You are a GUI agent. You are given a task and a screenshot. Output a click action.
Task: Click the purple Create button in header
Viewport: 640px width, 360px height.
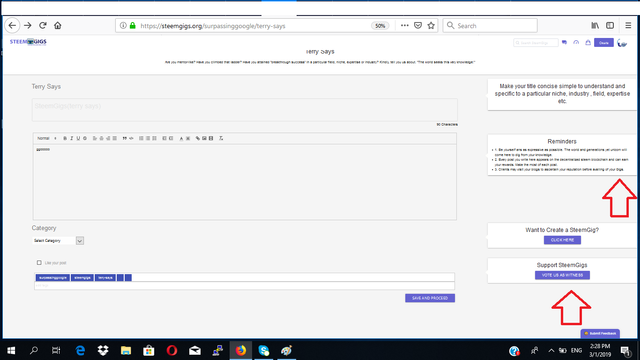point(604,42)
